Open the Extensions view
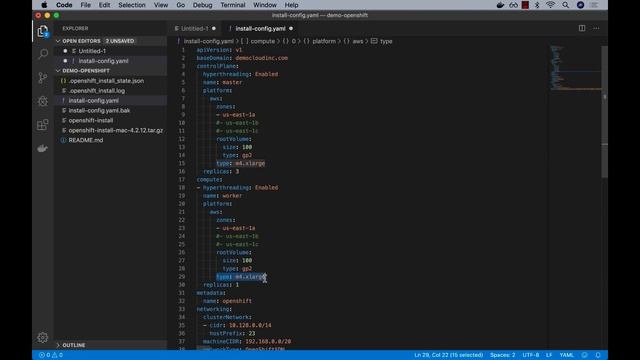 pyautogui.click(x=43, y=124)
